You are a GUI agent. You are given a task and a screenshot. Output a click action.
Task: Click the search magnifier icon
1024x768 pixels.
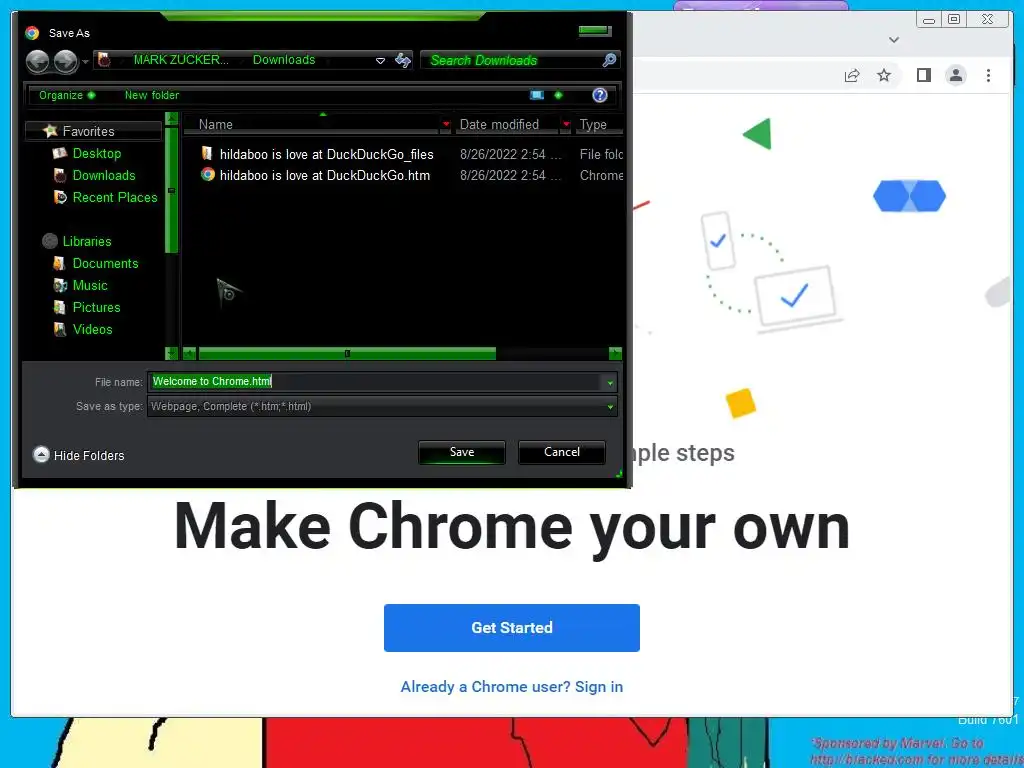coord(609,60)
